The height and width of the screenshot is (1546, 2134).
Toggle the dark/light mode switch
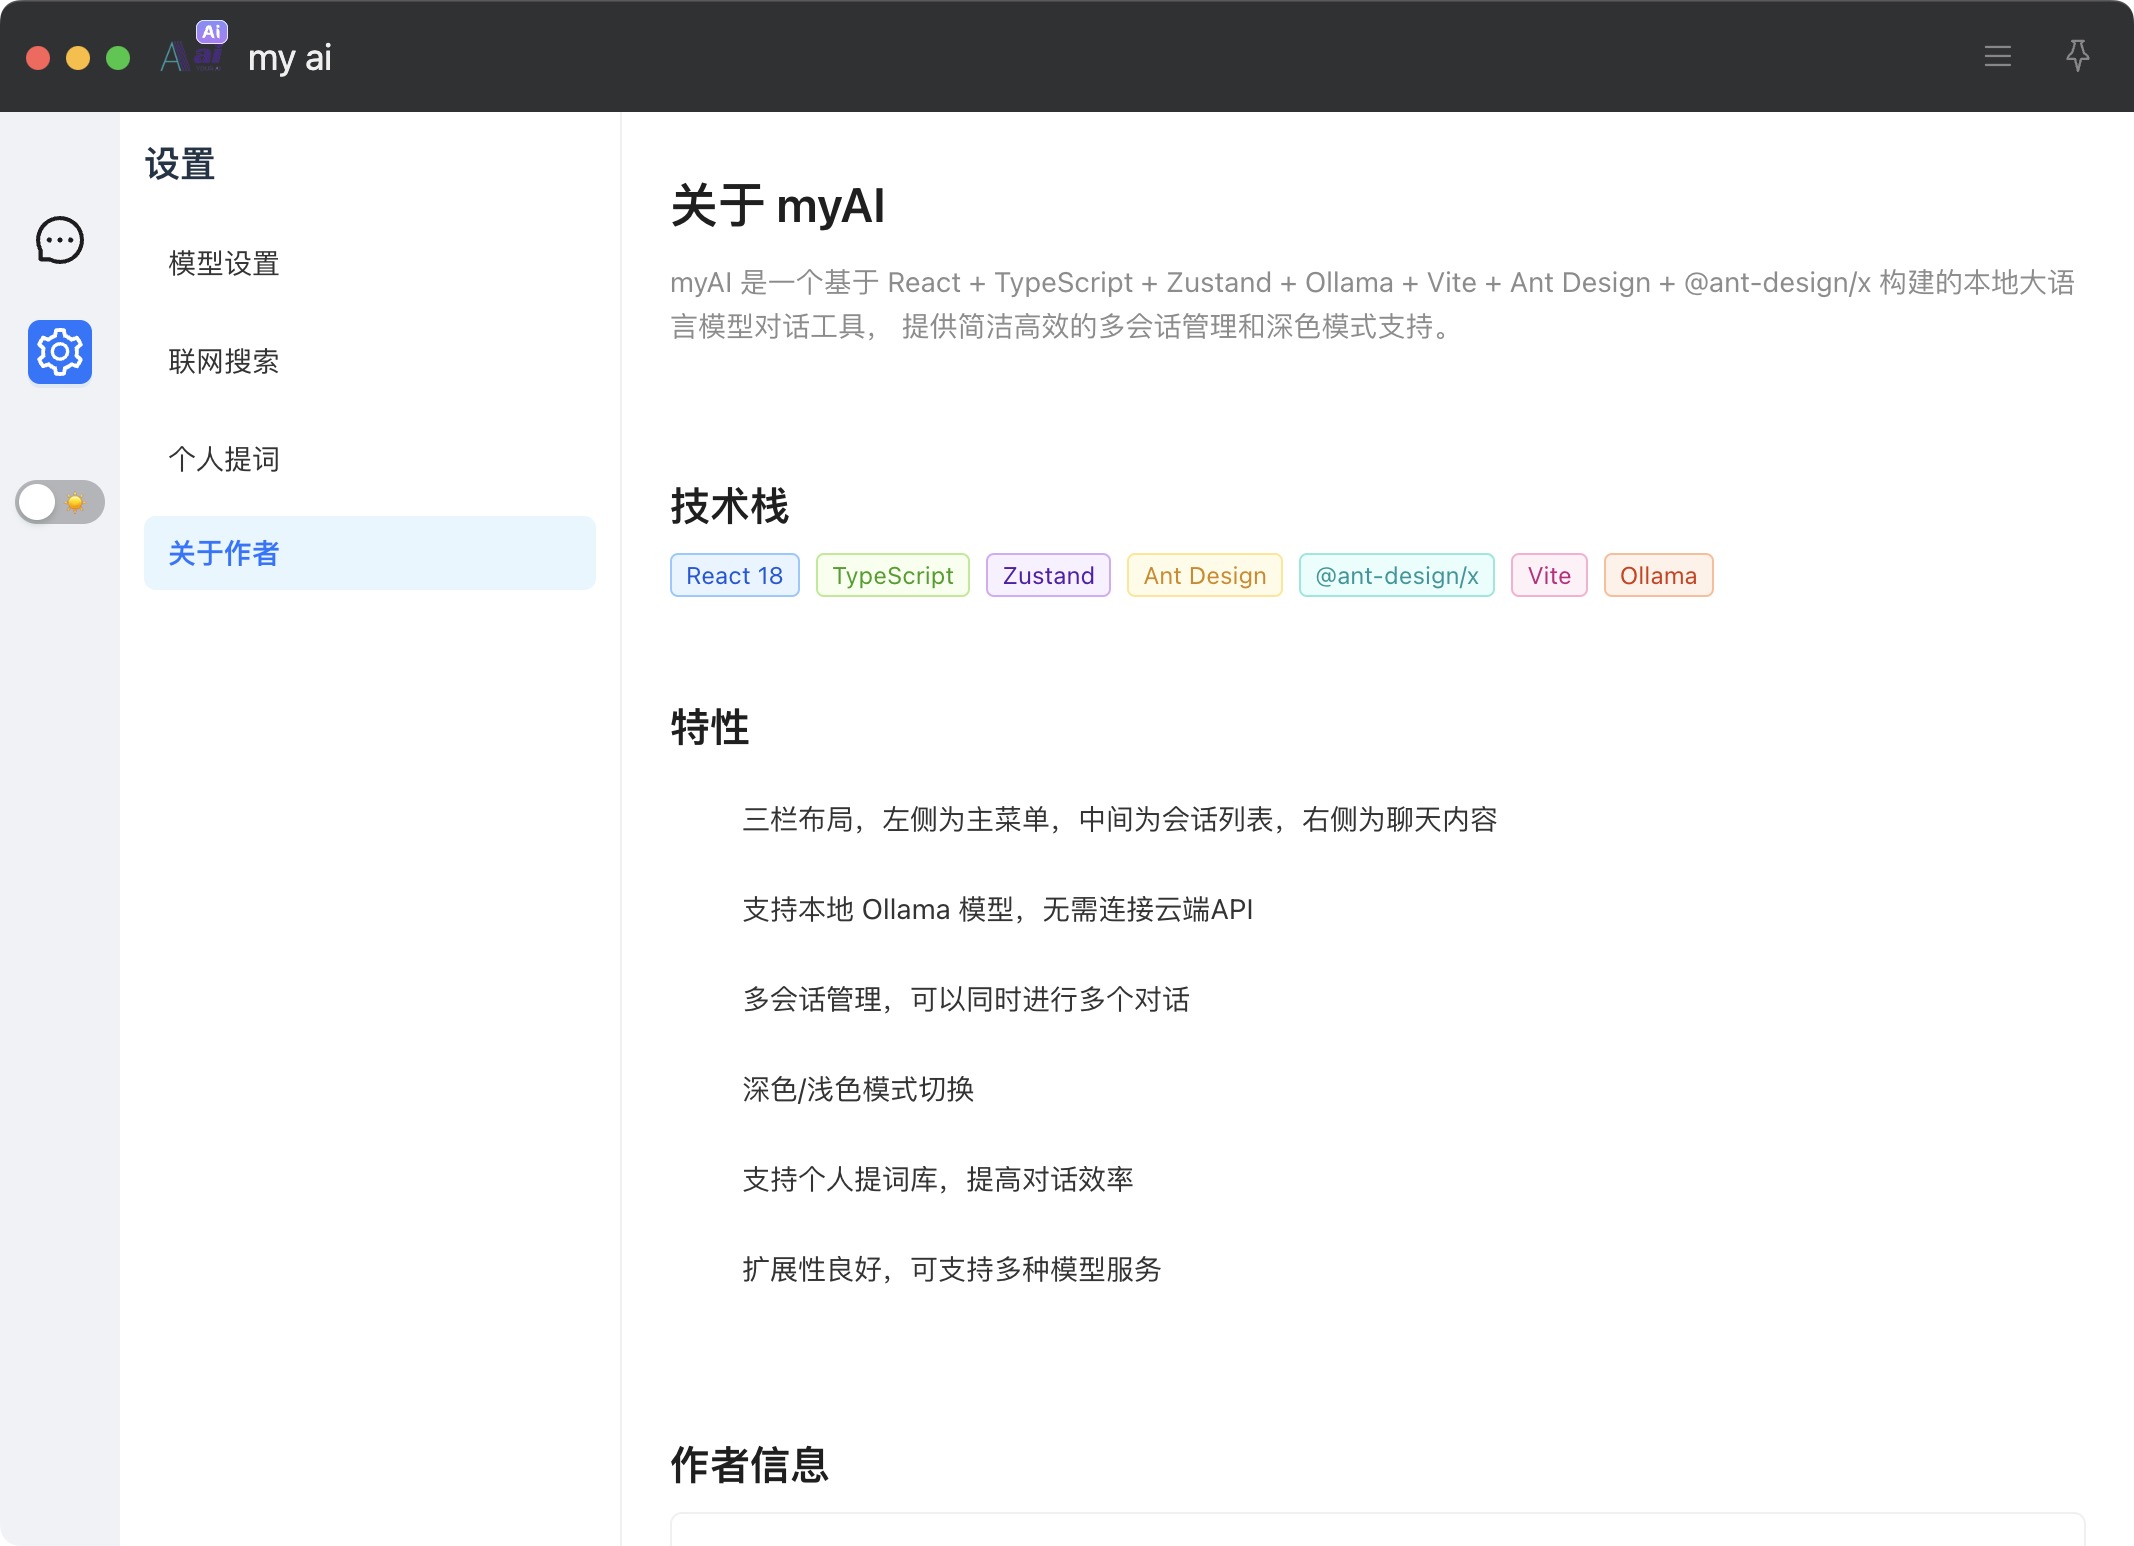click(x=60, y=502)
